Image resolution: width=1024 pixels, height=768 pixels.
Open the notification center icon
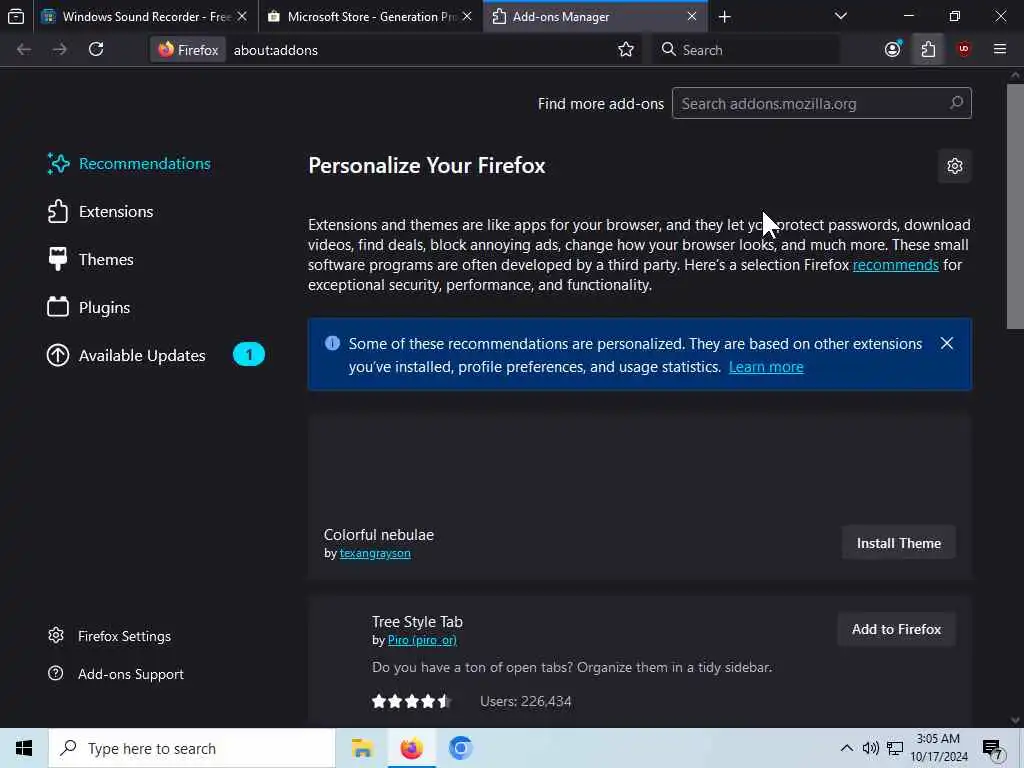point(993,749)
